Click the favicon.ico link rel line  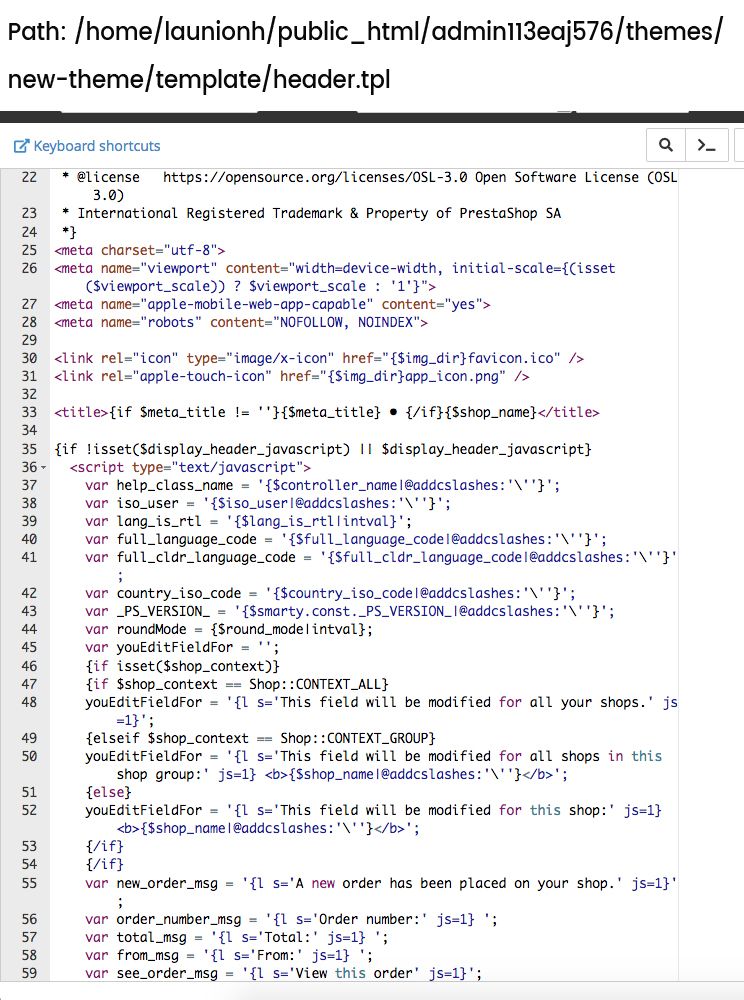tap(319, 358)
